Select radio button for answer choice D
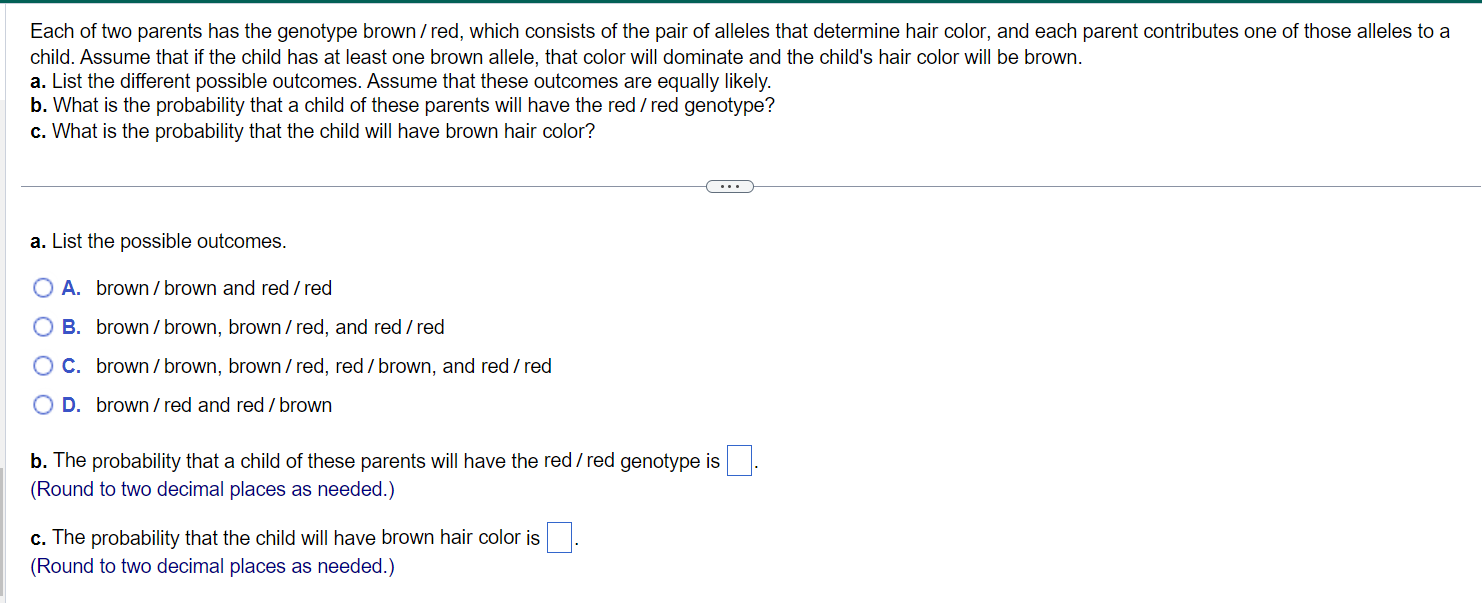The height and width of the screenshot is (603, 1482). click(43, 404)
